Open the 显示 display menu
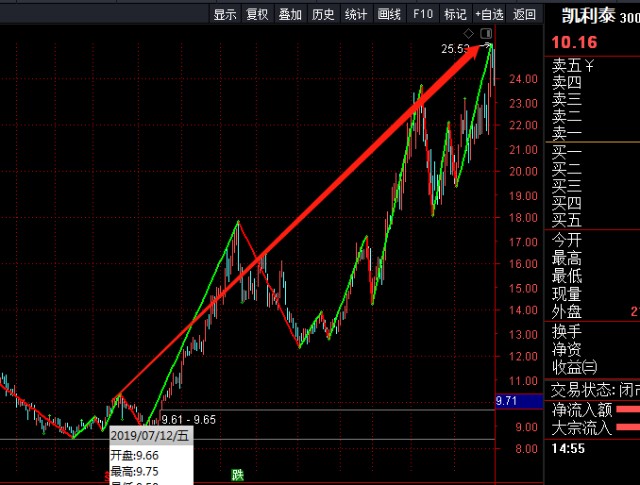Screen dimensions: 640x485 pos(225,15)
